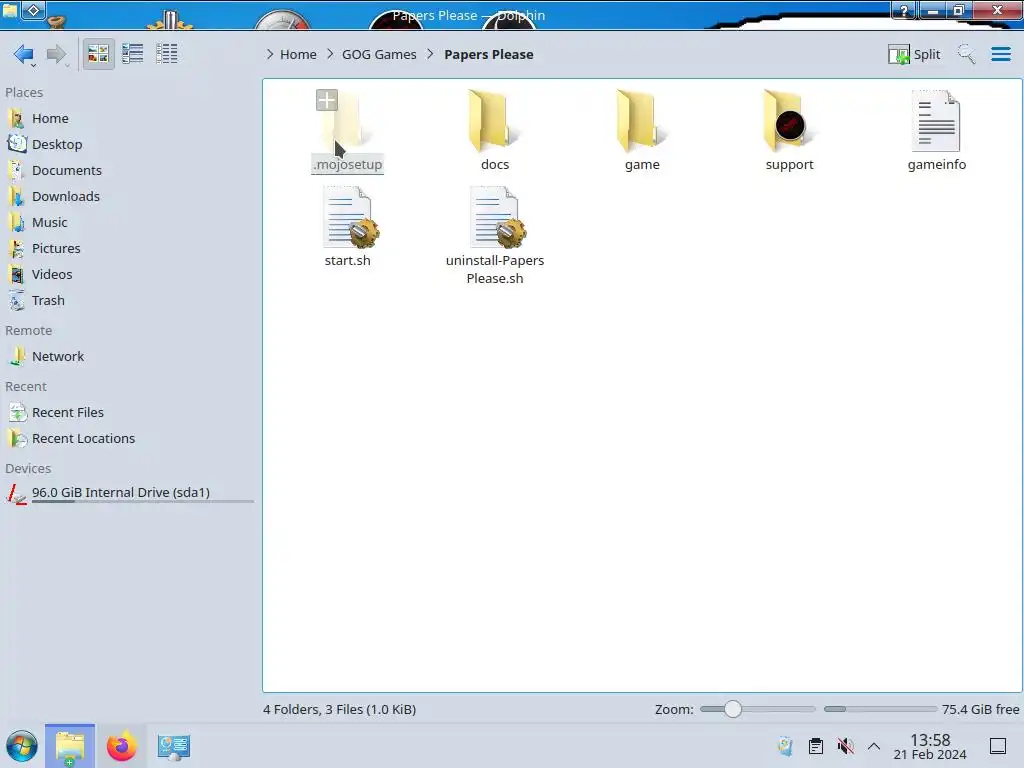This screenshot has width=1024, height=768.
Task: Go back with the blue back arrow
Action: 24,54
